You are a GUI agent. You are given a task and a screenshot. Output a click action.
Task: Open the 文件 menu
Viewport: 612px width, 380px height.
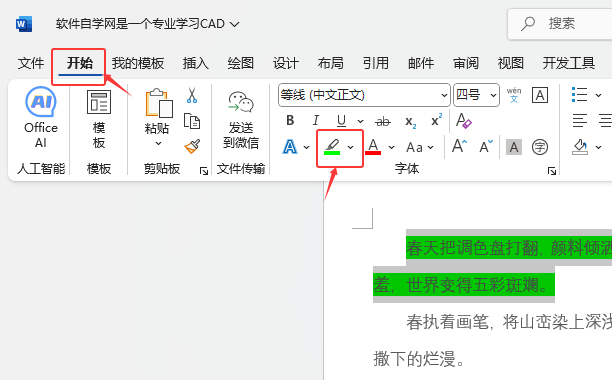click(31, 63)
